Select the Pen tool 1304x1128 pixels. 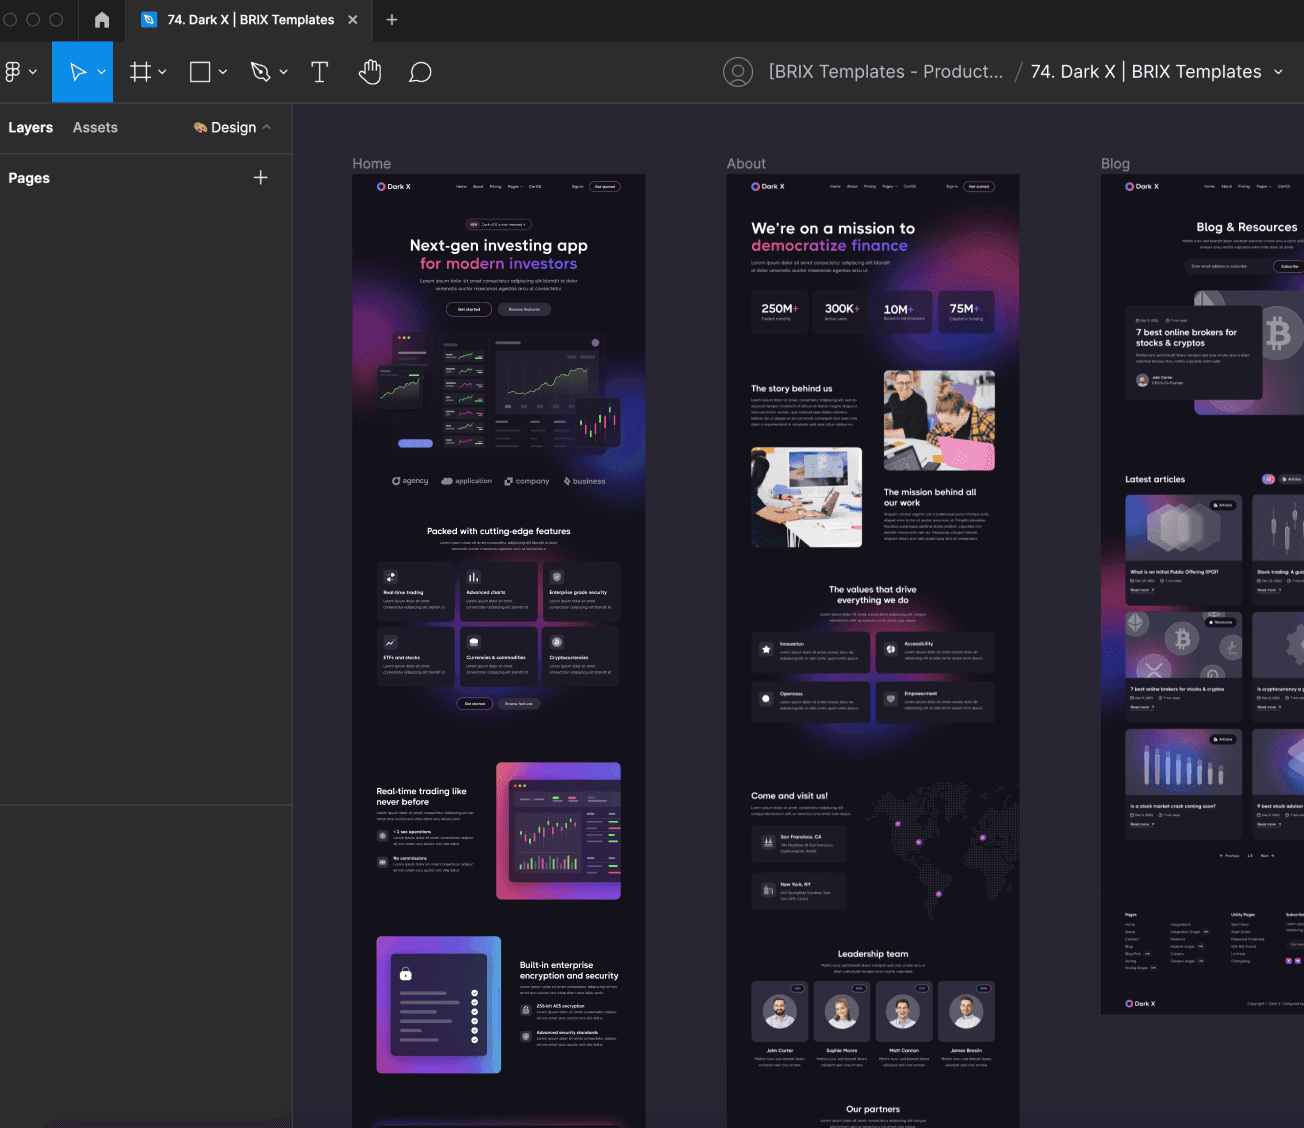point(262,71)
